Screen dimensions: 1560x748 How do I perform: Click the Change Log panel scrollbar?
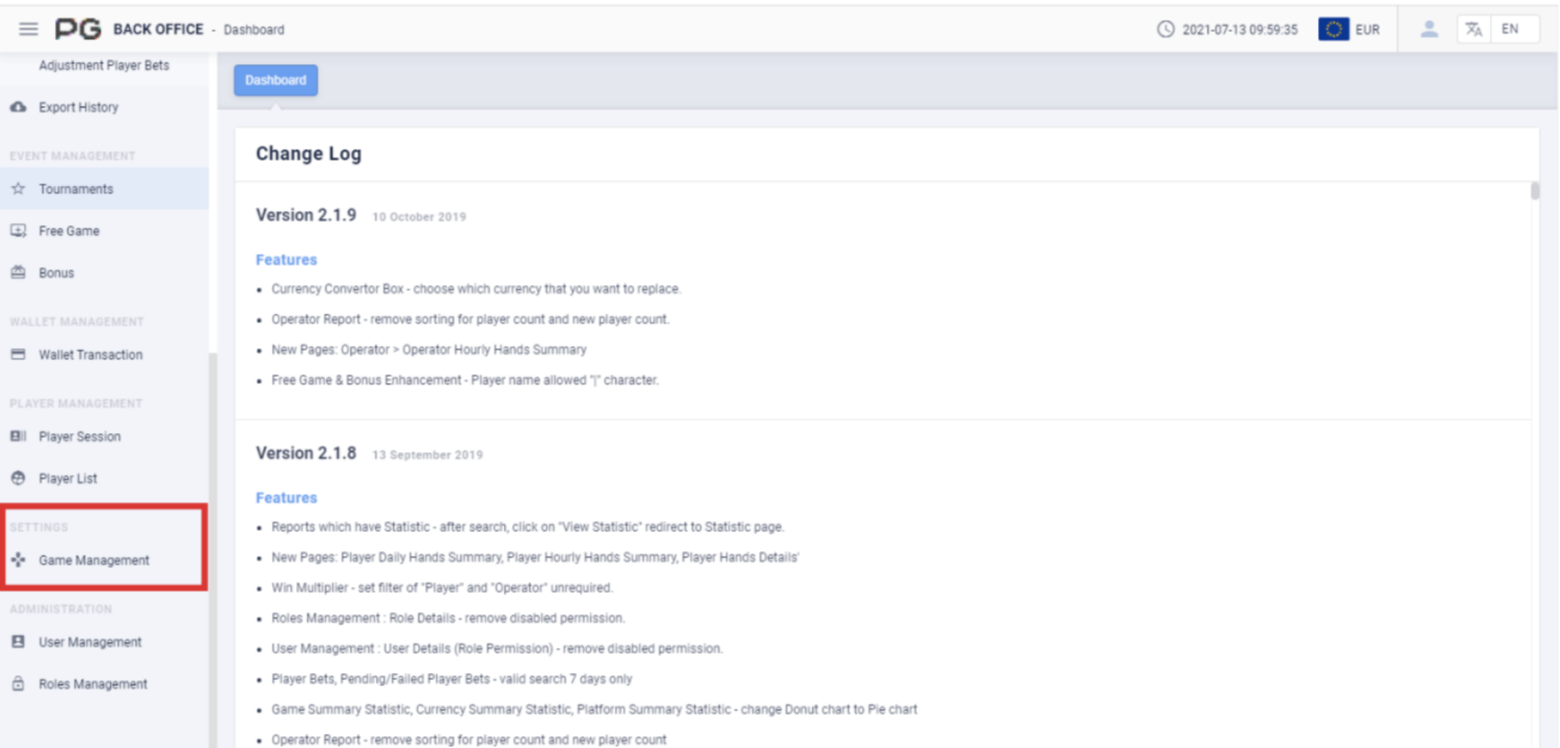click(1534, 192)
